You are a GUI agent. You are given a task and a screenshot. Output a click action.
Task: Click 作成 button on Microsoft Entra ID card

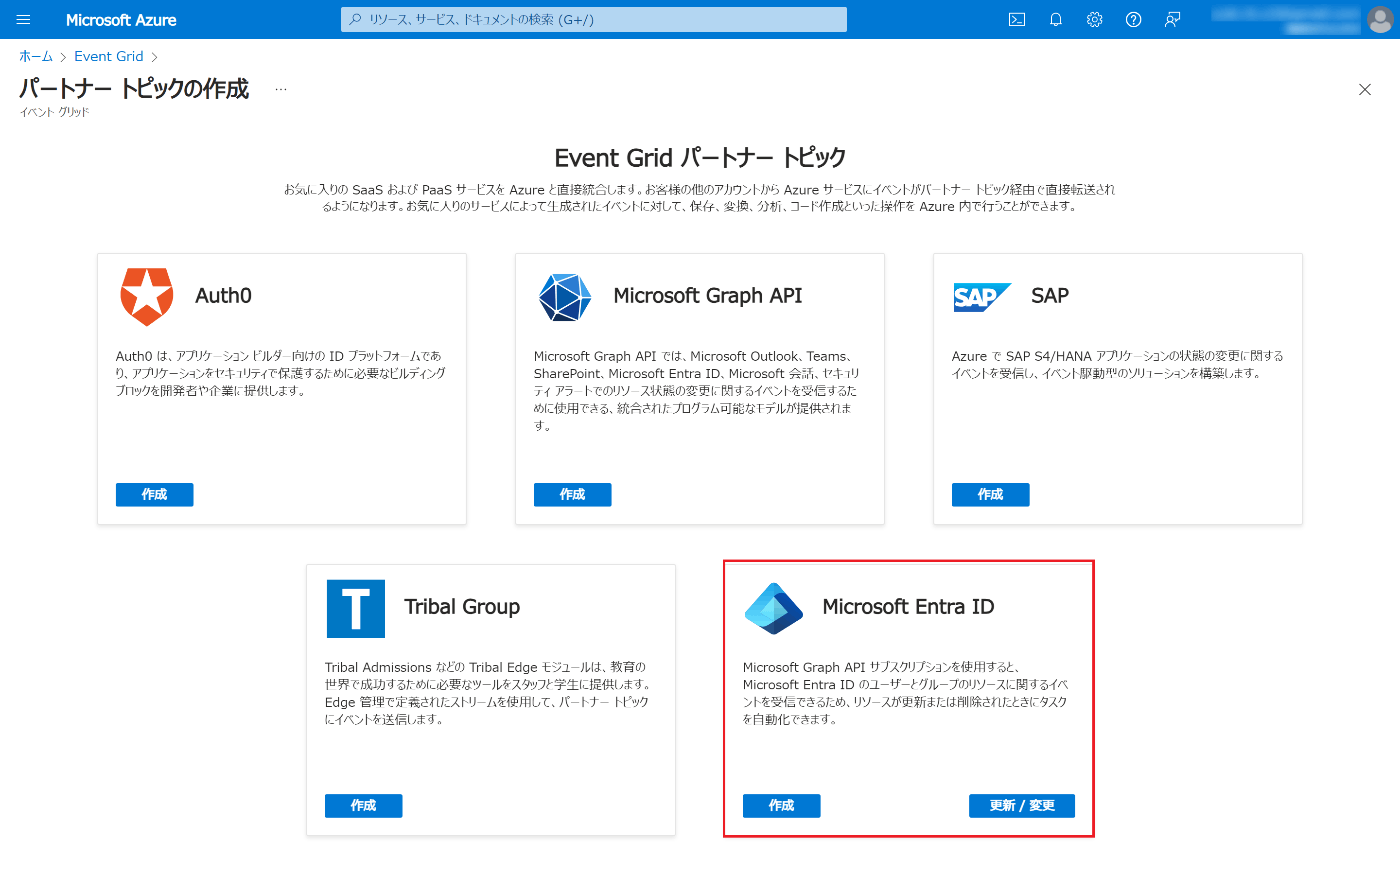pyautogui.click(x=781, y=805)
